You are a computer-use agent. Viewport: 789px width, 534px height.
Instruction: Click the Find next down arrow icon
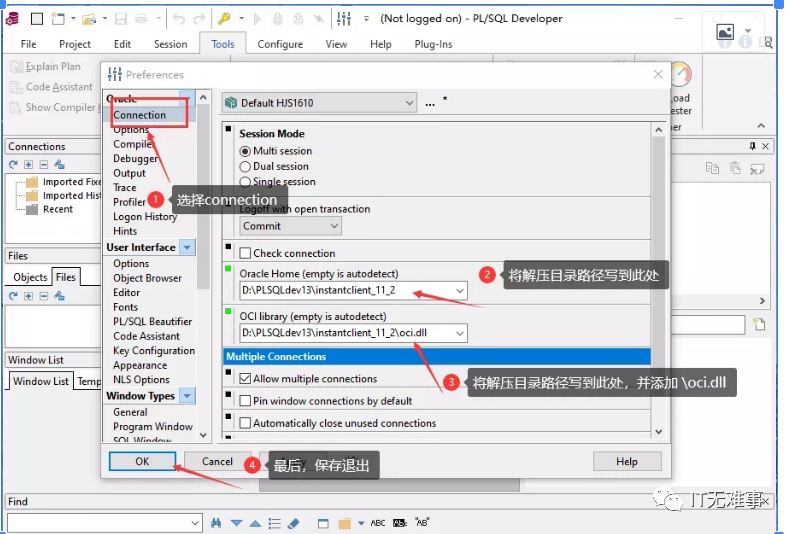coord(236,523)
